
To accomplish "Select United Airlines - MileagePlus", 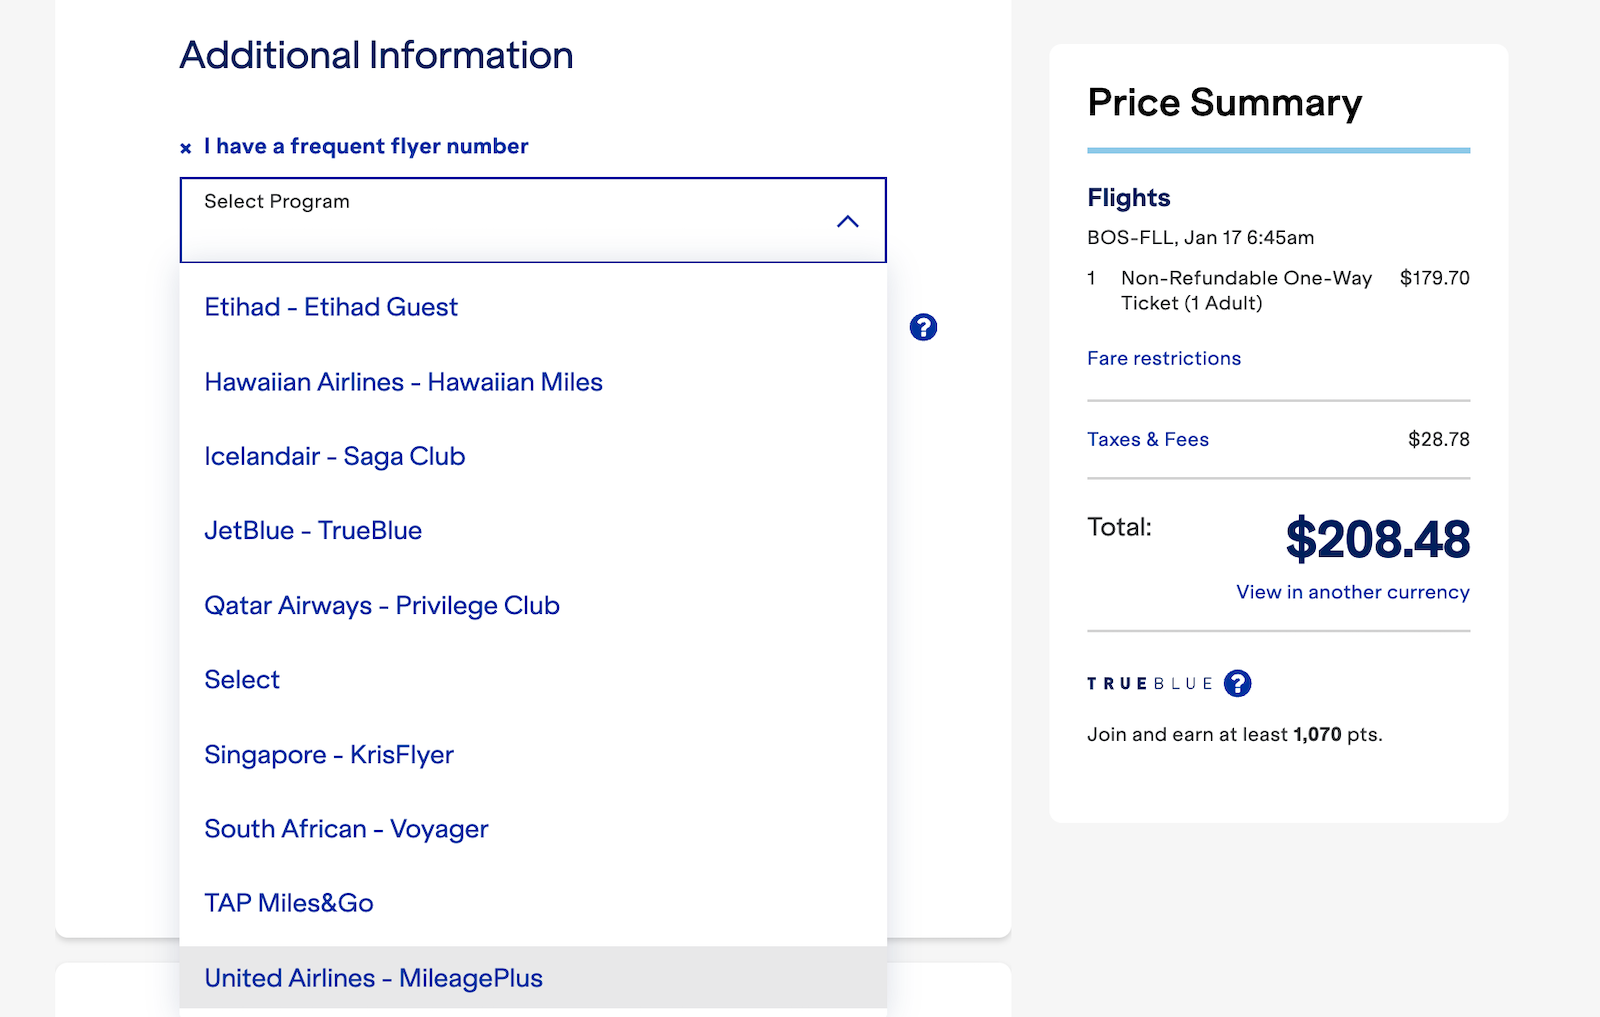I will 373,978.
